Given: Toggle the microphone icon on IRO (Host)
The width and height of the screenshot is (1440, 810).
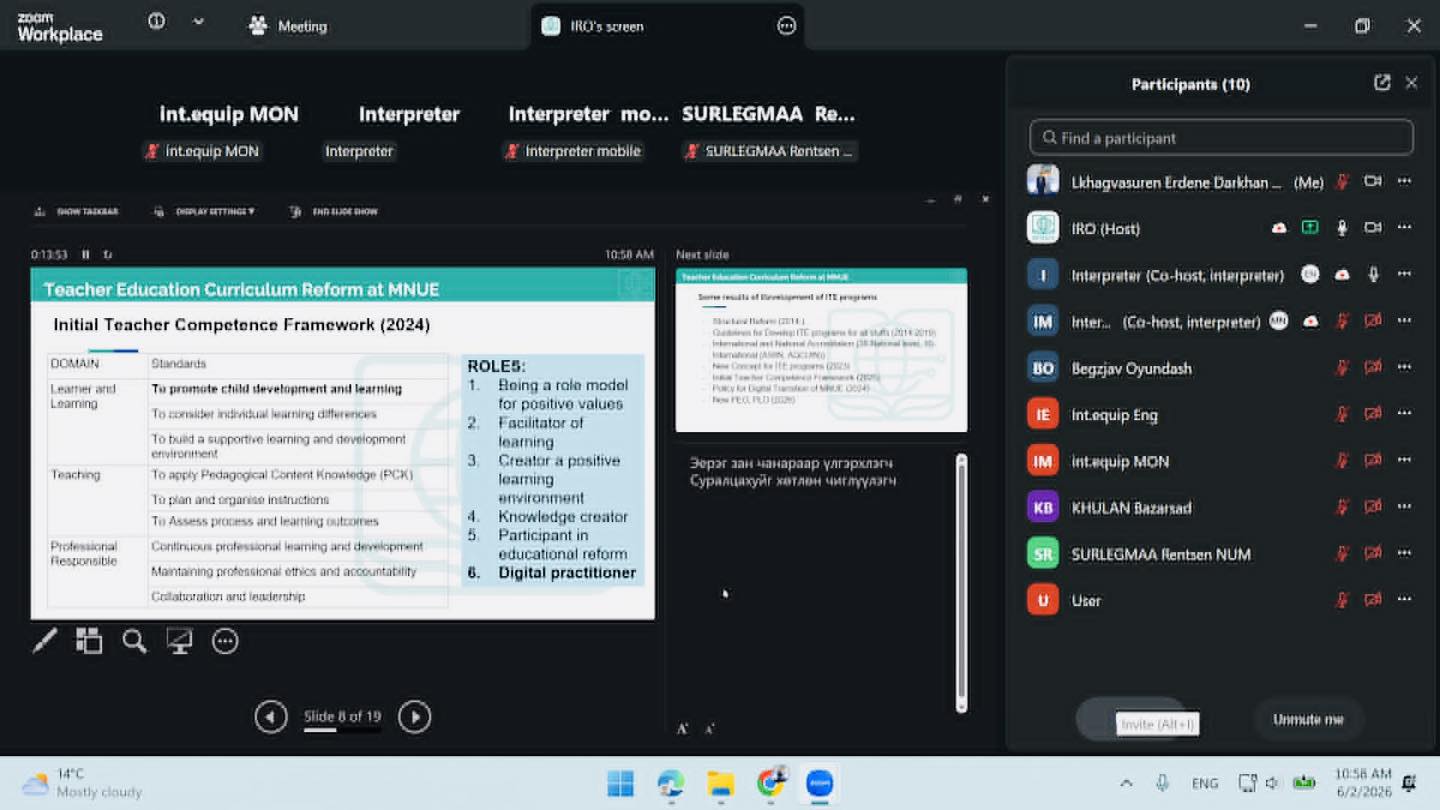Looking at the screenshot, I should point(1342,228).
